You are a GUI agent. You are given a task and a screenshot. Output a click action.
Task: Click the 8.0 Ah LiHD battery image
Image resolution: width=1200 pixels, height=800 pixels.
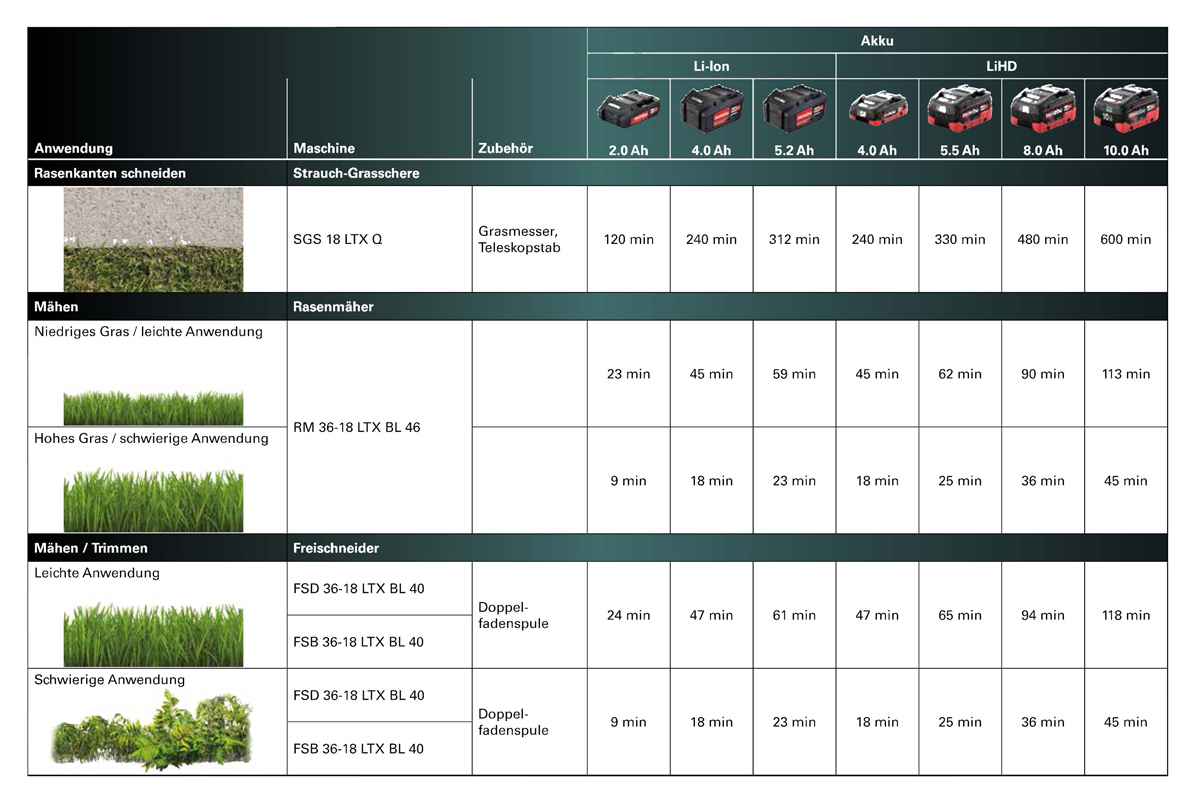point(1043,109)
